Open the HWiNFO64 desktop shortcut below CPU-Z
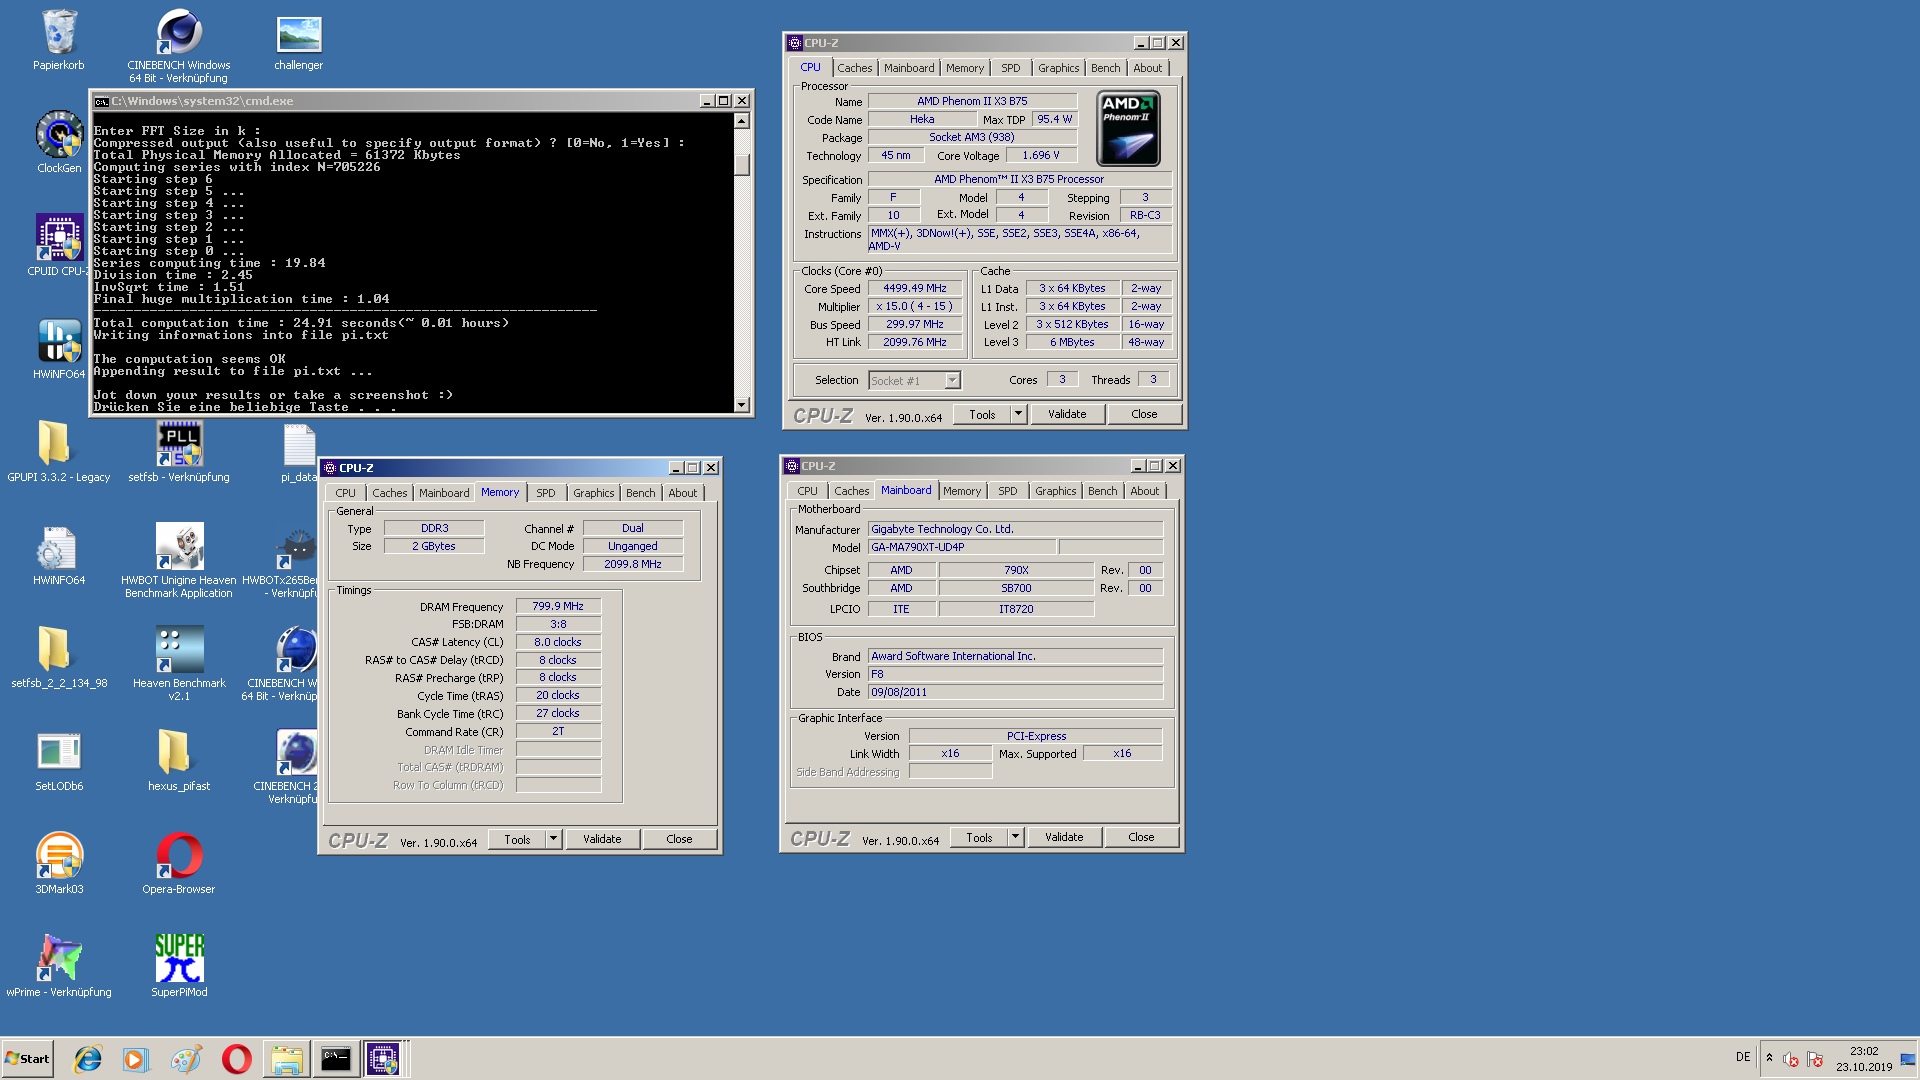Image resolution: width=1920 pixels, height=1080 pixels. (x=59, y=348)
